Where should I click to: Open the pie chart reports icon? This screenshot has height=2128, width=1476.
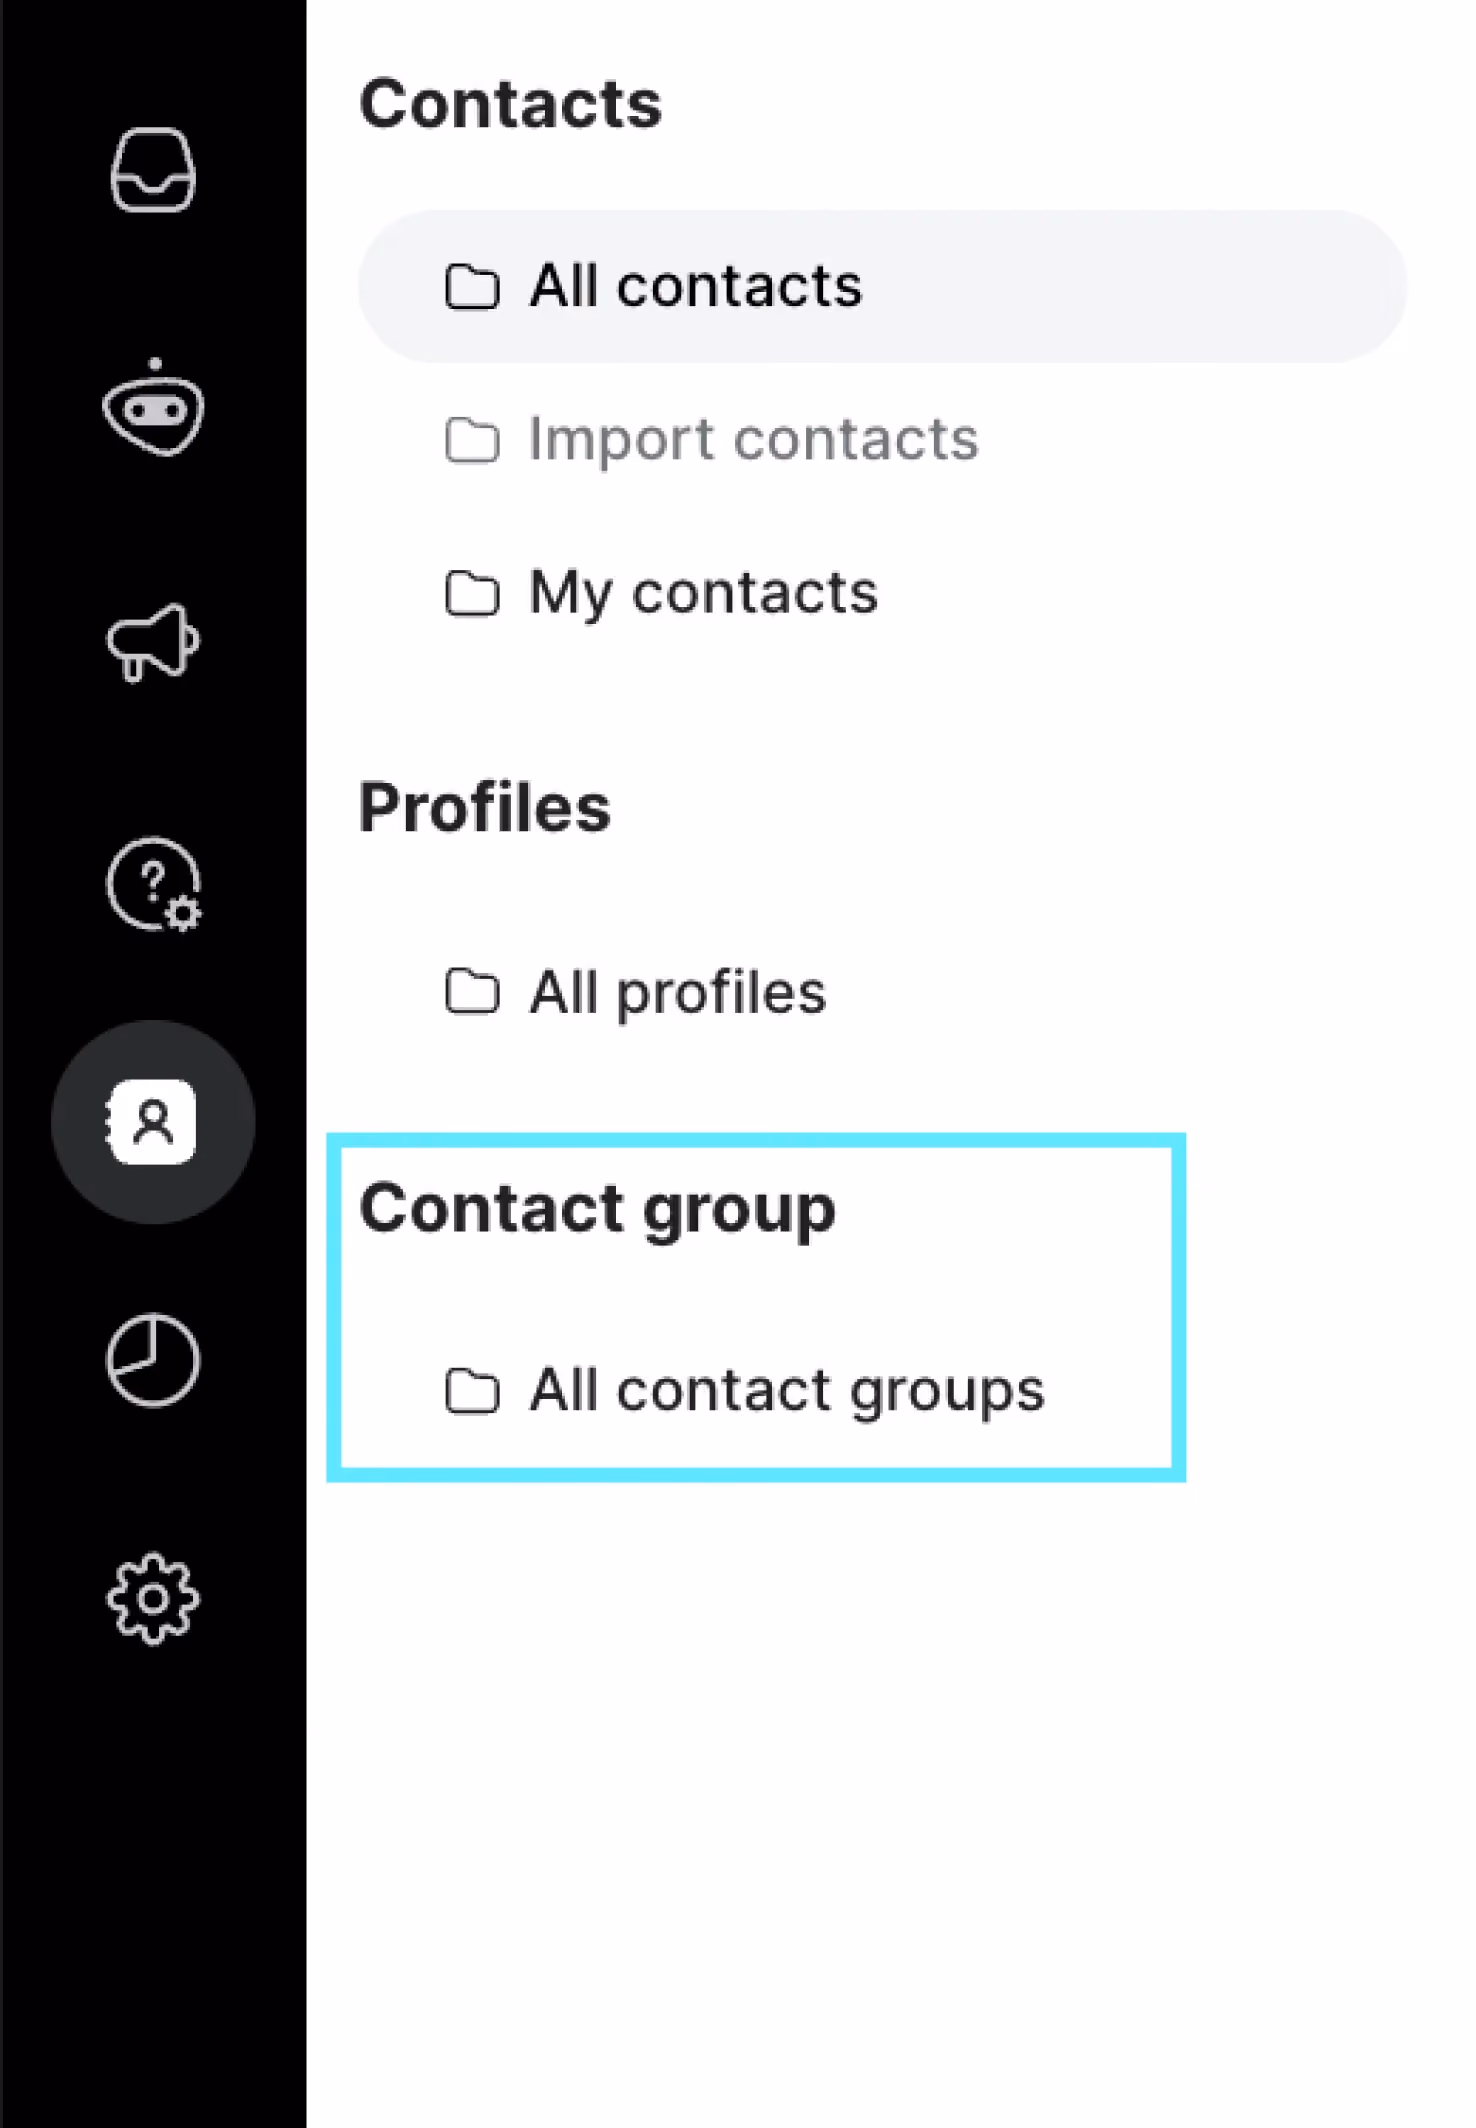click(153, 1360)
